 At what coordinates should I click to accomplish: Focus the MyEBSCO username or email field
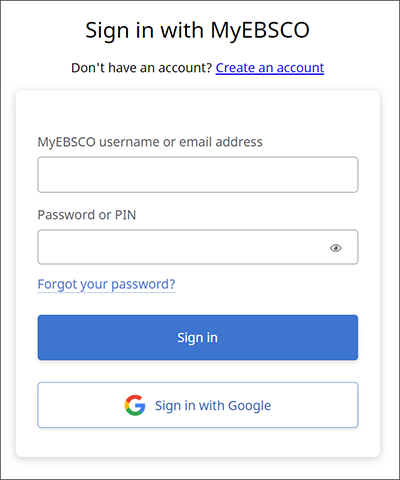click(x=198, y=175)
